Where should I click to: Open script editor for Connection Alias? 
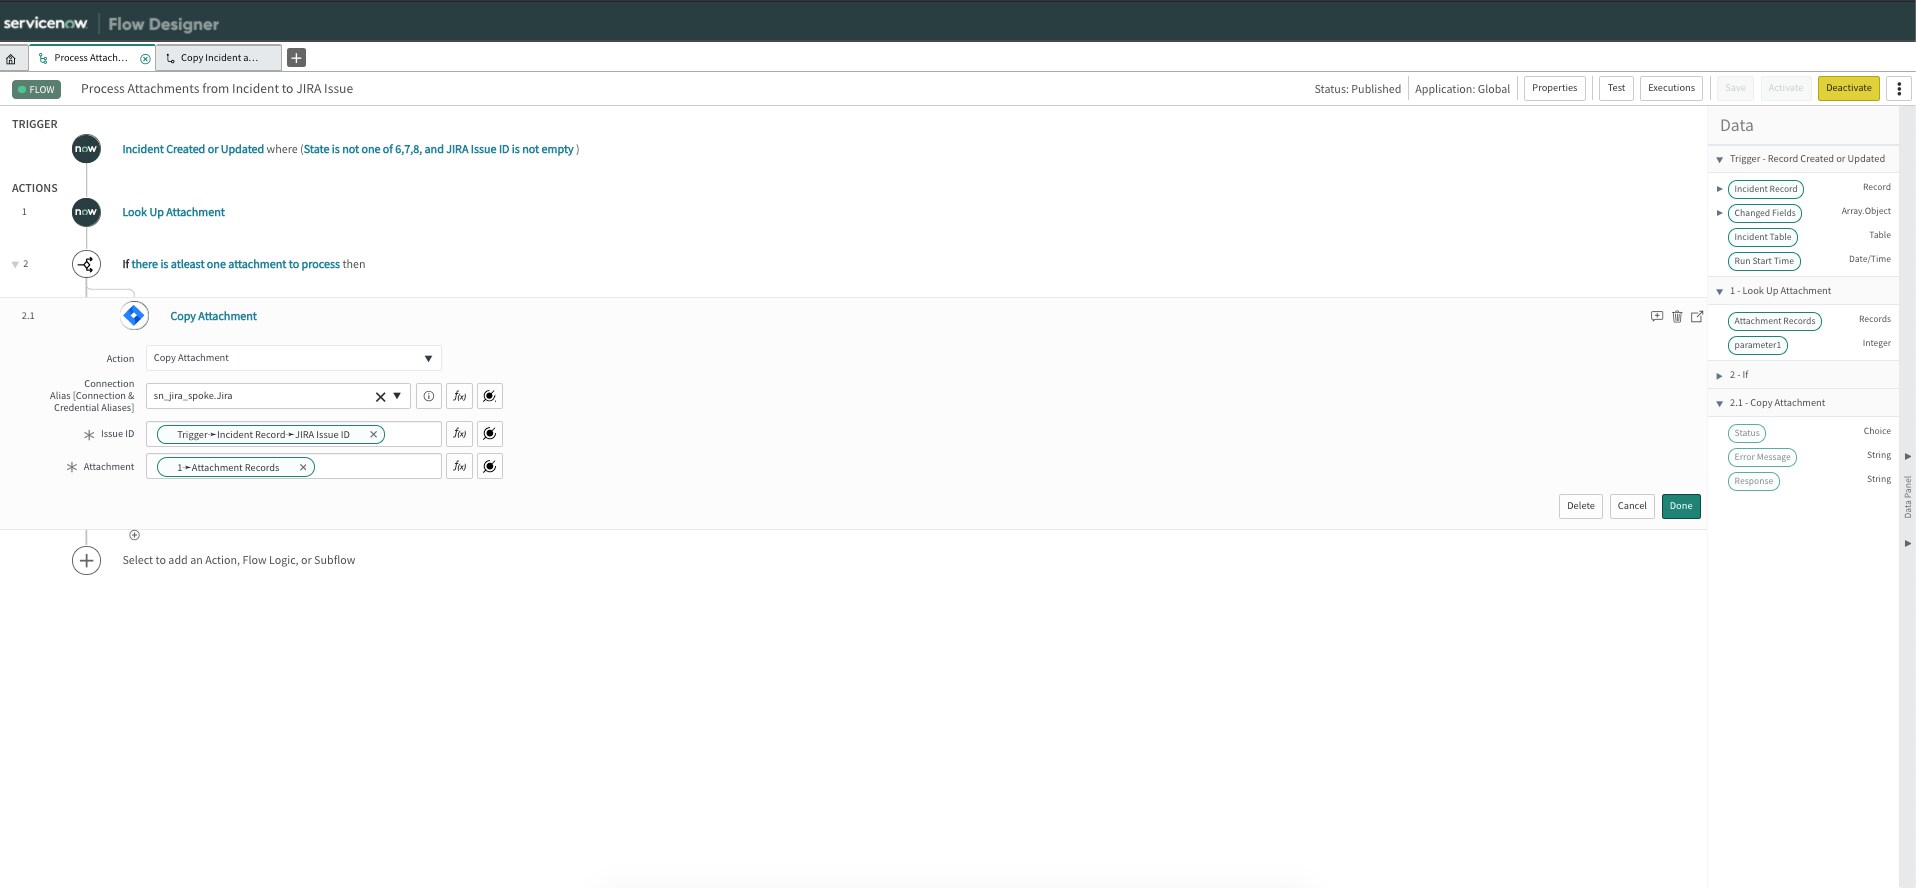click(x=459, y=396)
